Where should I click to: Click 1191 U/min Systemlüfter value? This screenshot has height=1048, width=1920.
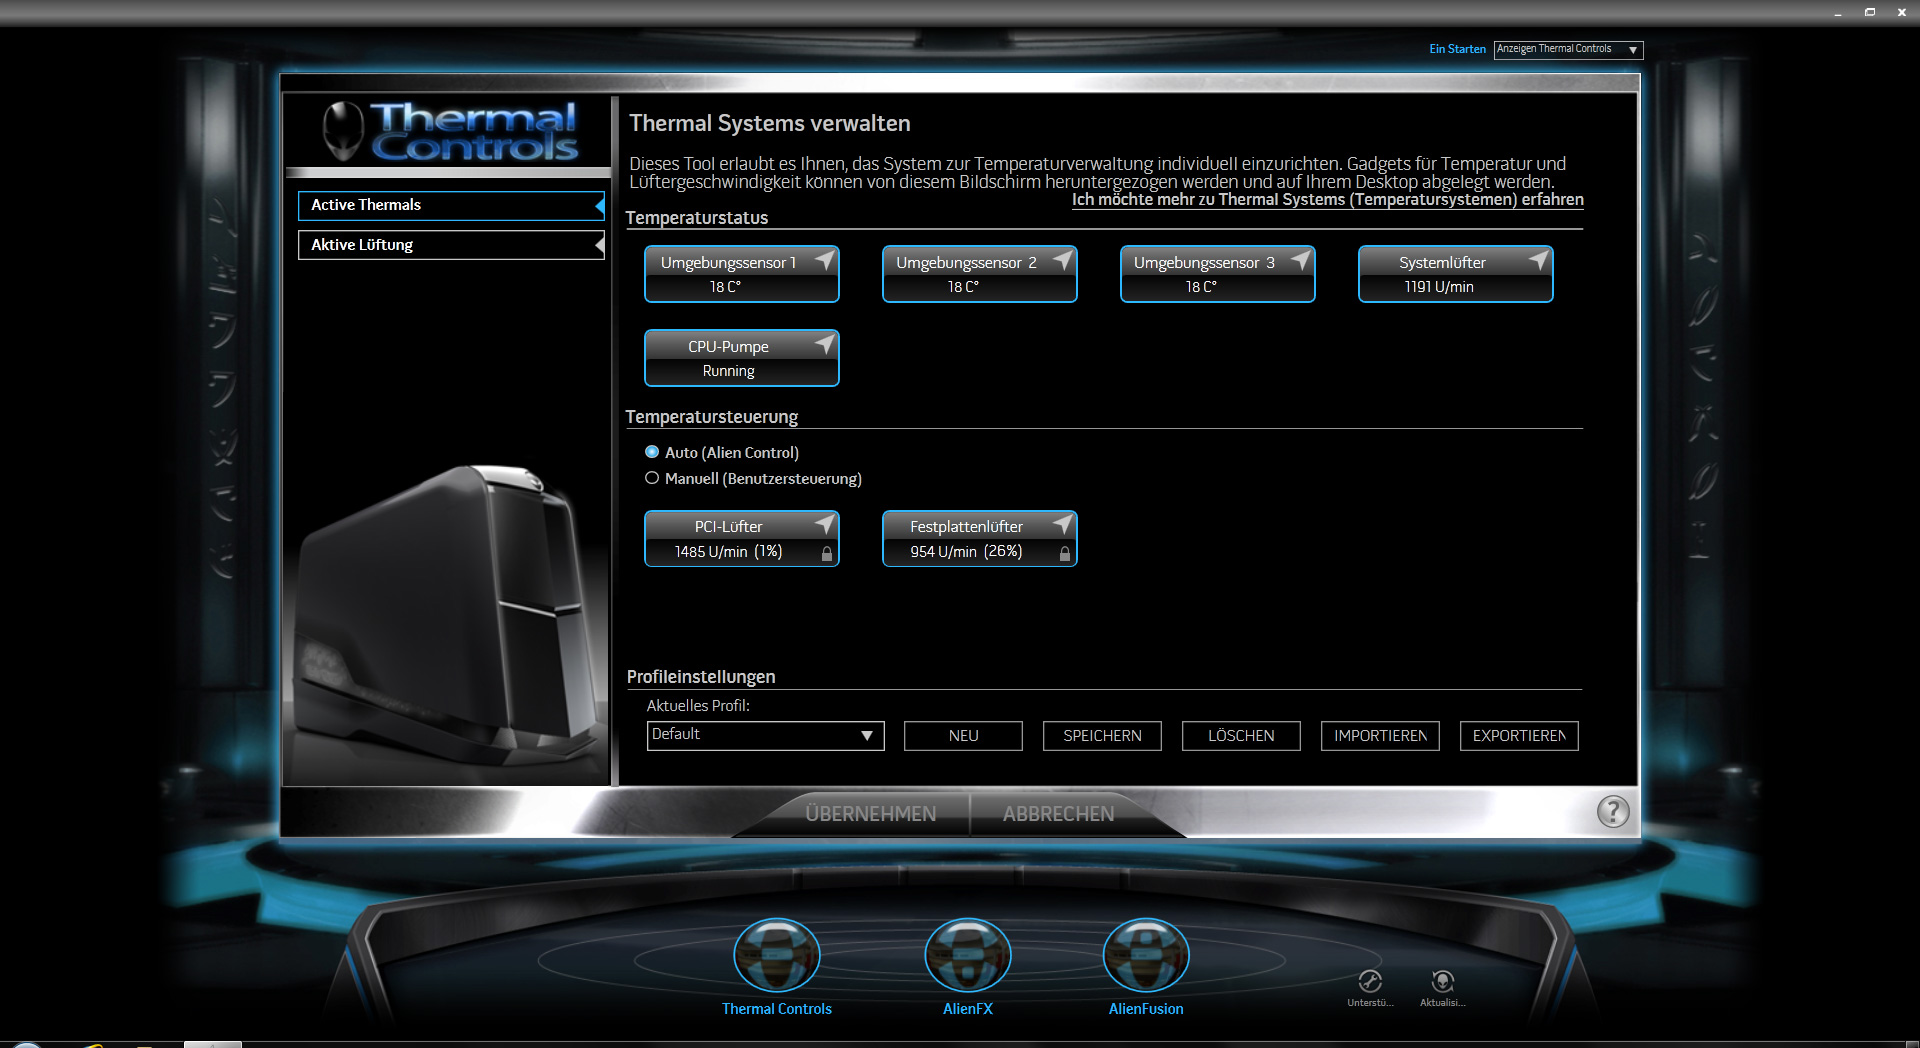(1439, 287)
